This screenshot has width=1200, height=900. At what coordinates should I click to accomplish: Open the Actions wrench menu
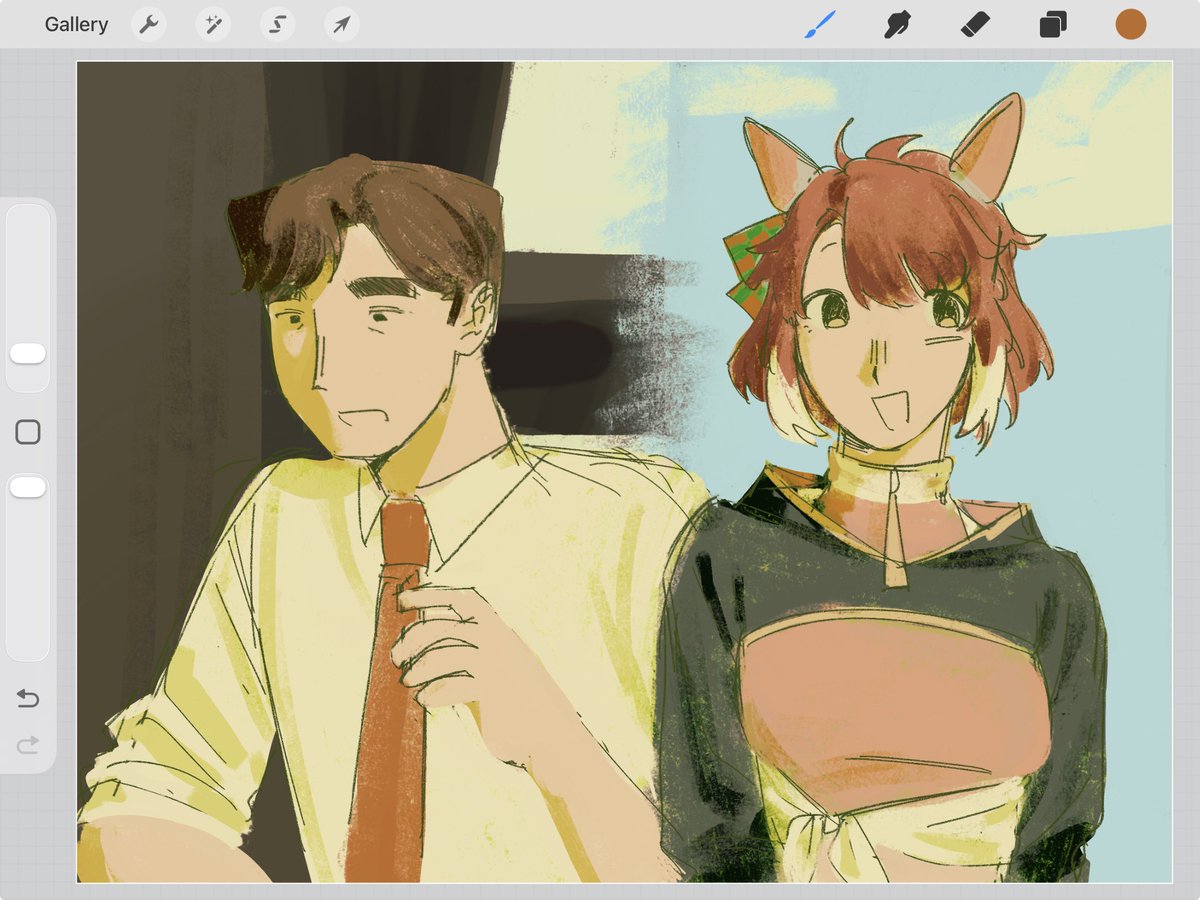149,25
